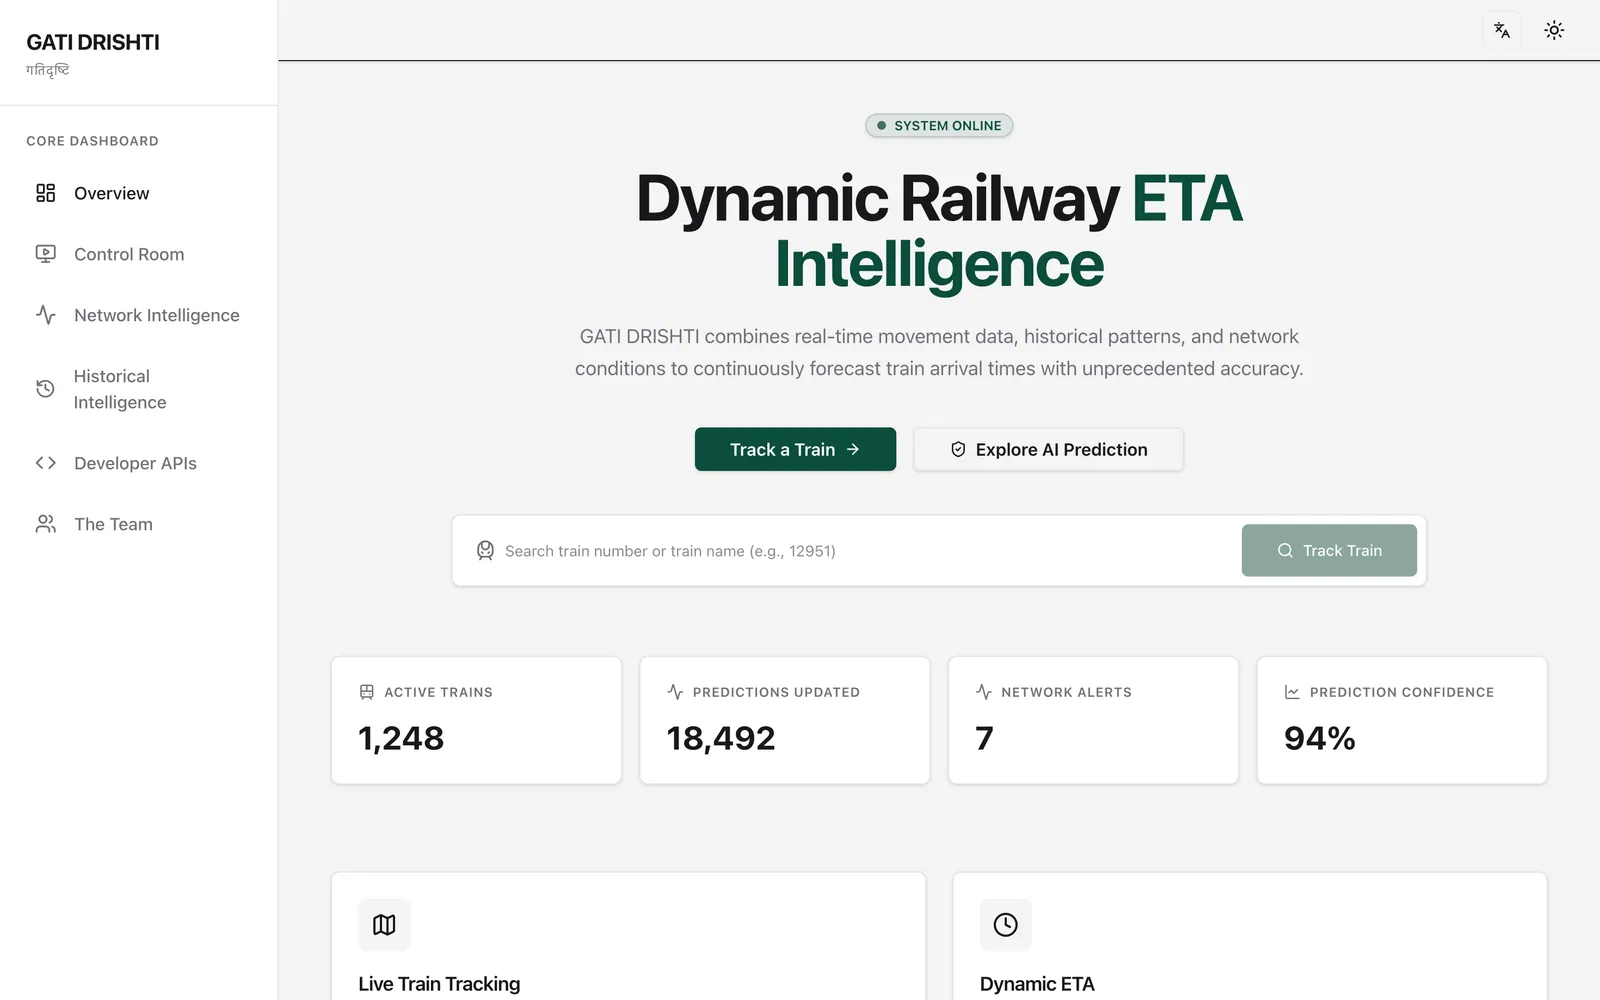This screenshot has height=1000, width=1600.
Task: Click the Network Alerts activity icon
Action: (x=984, y=692)
